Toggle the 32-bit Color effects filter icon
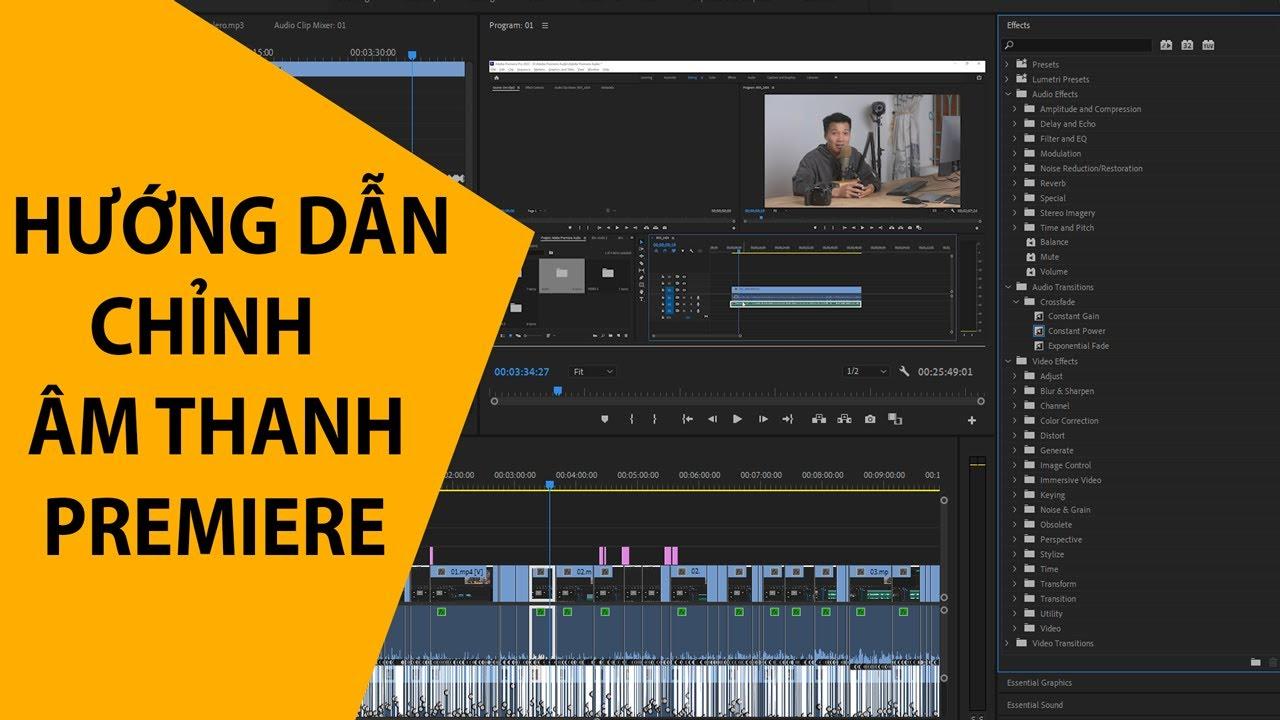The height and width of the screenshot is (720, 1280). tap(1187, 45)
